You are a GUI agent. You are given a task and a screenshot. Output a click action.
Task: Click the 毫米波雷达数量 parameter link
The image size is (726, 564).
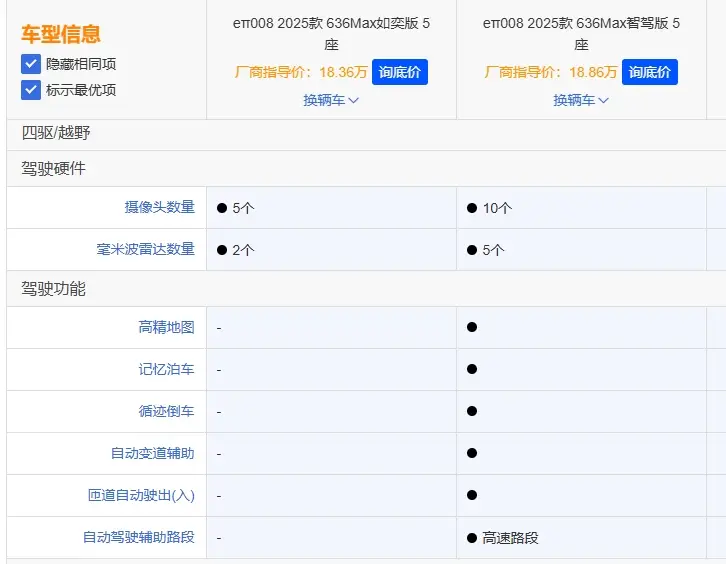coord(145,249)
